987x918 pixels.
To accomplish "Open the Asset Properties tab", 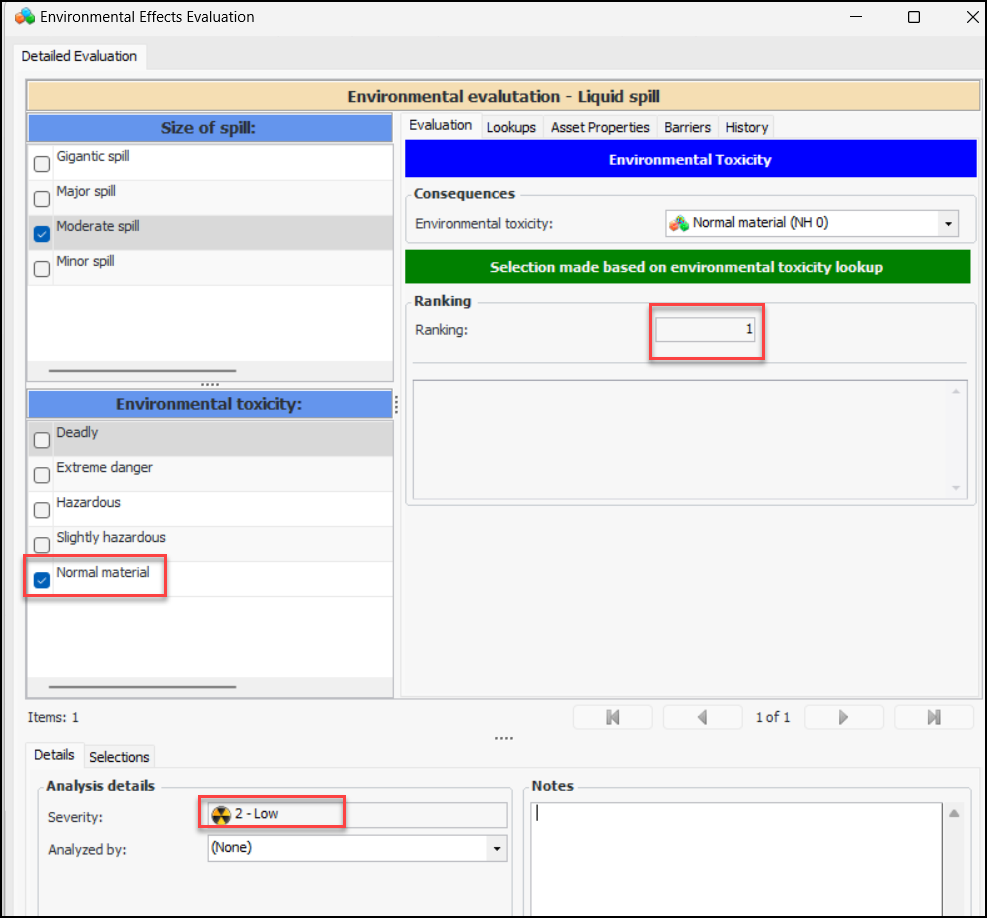I will 600,127.
